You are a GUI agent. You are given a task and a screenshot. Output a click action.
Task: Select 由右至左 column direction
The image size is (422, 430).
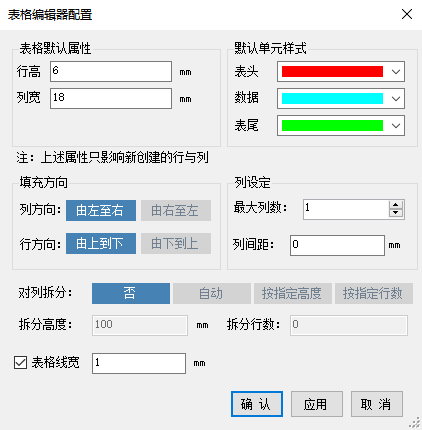click(176, 210)
